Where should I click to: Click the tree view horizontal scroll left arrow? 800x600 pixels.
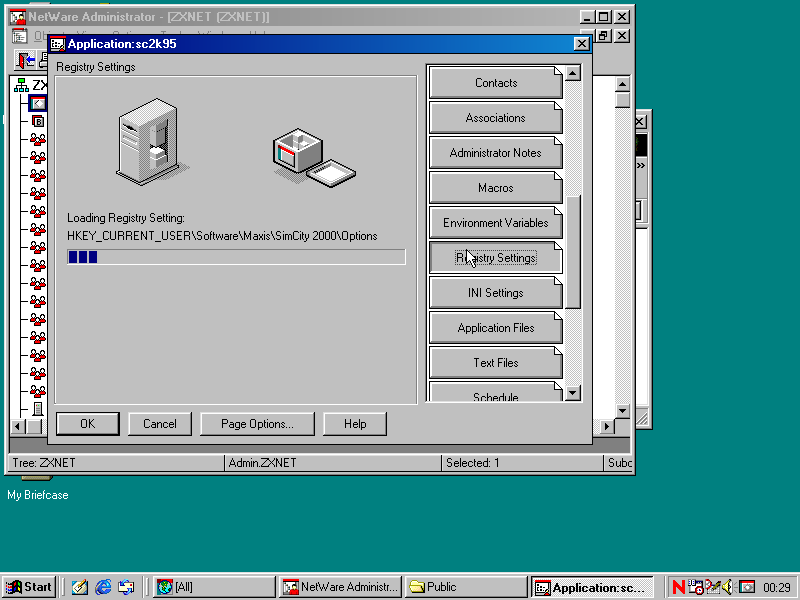tap(18, 426)
